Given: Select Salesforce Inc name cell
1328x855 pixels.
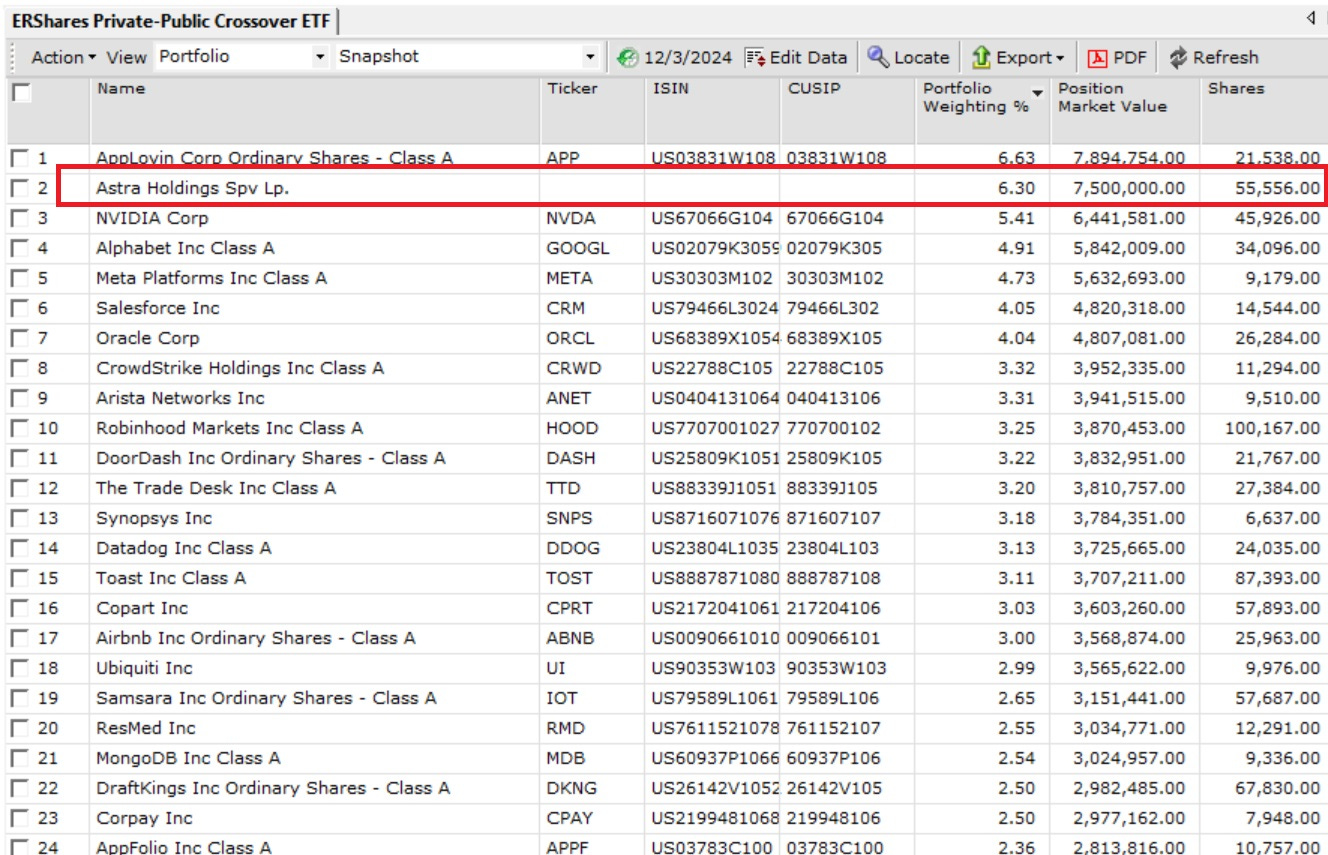Looking at the screenshot, I should point(315,308).
